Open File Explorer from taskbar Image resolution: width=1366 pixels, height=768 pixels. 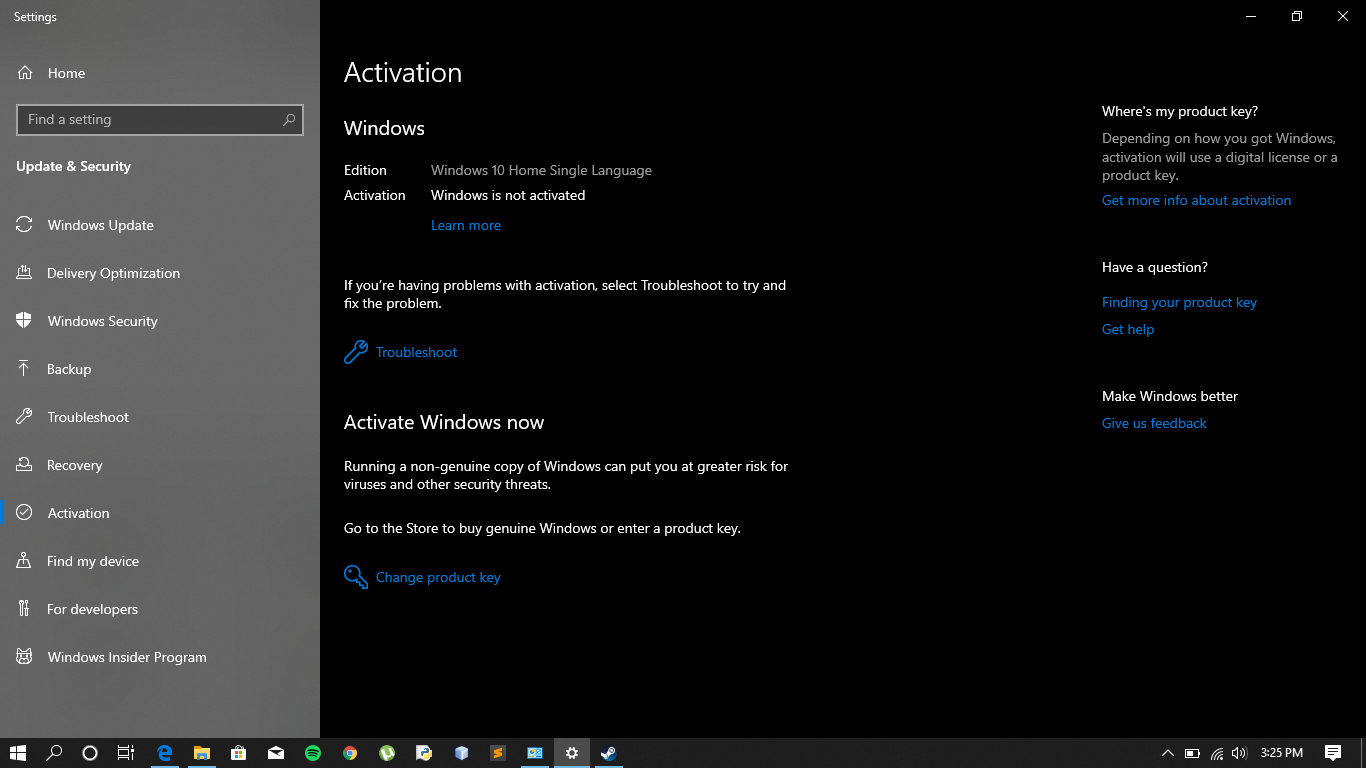click(x=202, y=753)
